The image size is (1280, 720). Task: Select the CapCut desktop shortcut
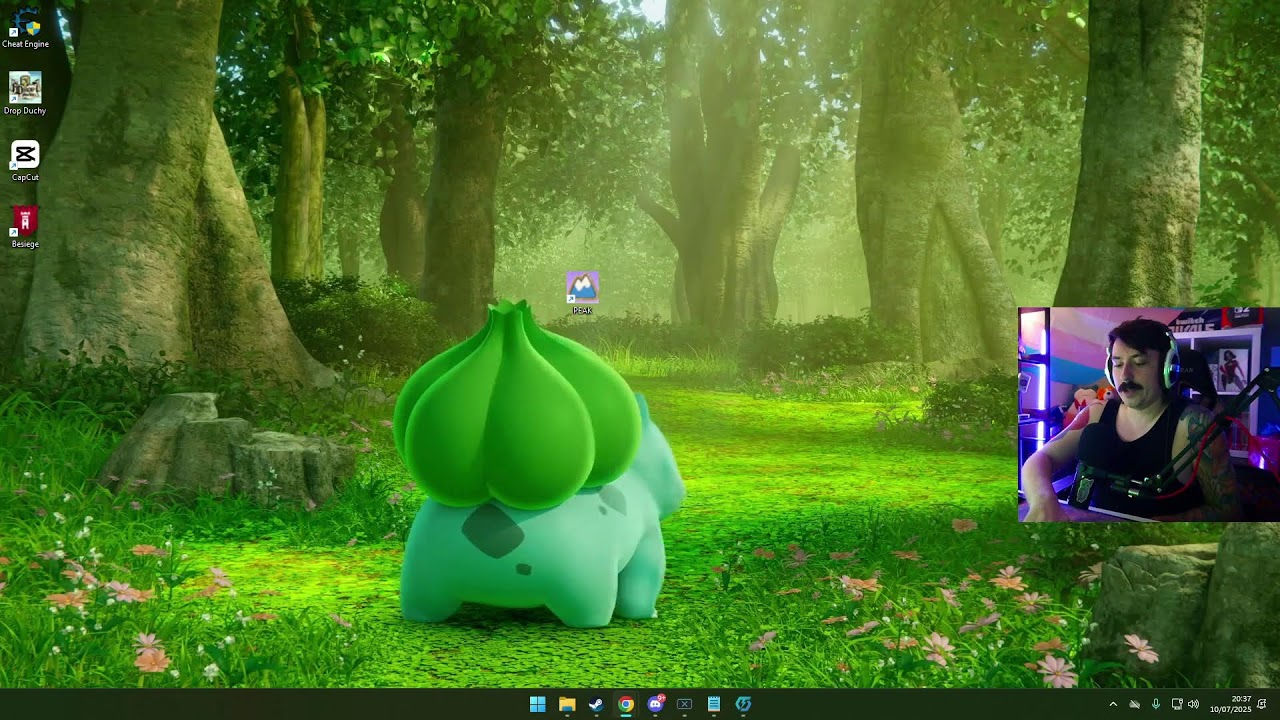[25, 161]
